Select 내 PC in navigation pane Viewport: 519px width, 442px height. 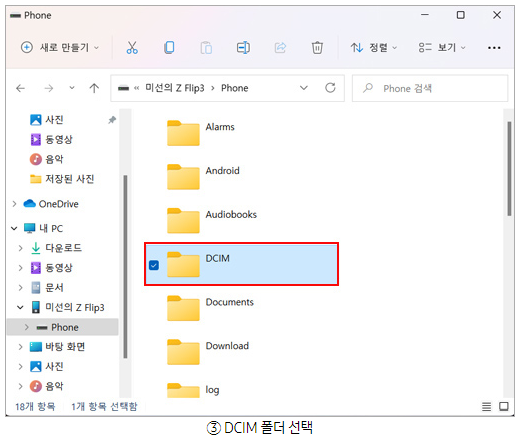click(43, 228)
